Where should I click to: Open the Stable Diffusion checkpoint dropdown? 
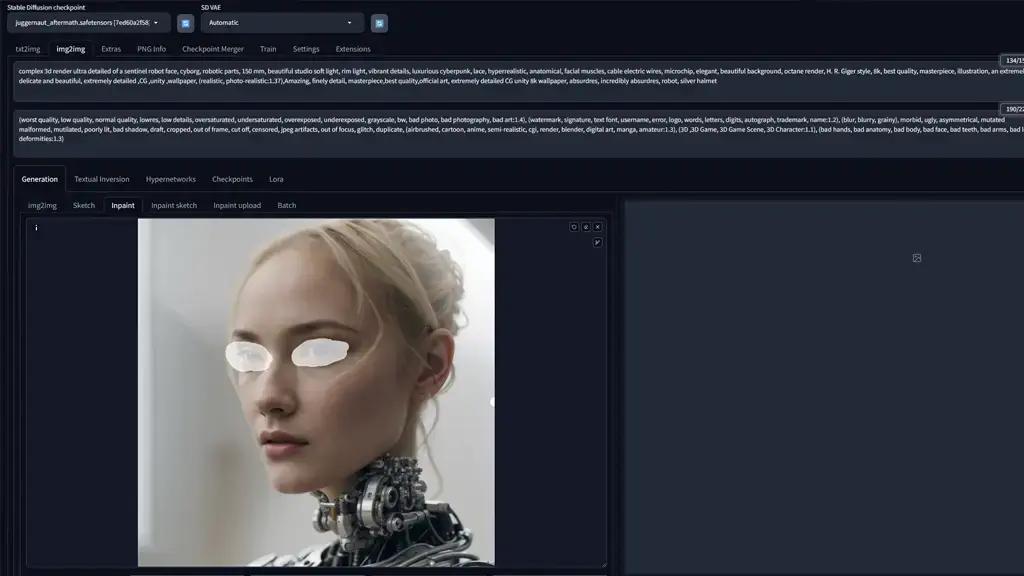tap(89, 22)
